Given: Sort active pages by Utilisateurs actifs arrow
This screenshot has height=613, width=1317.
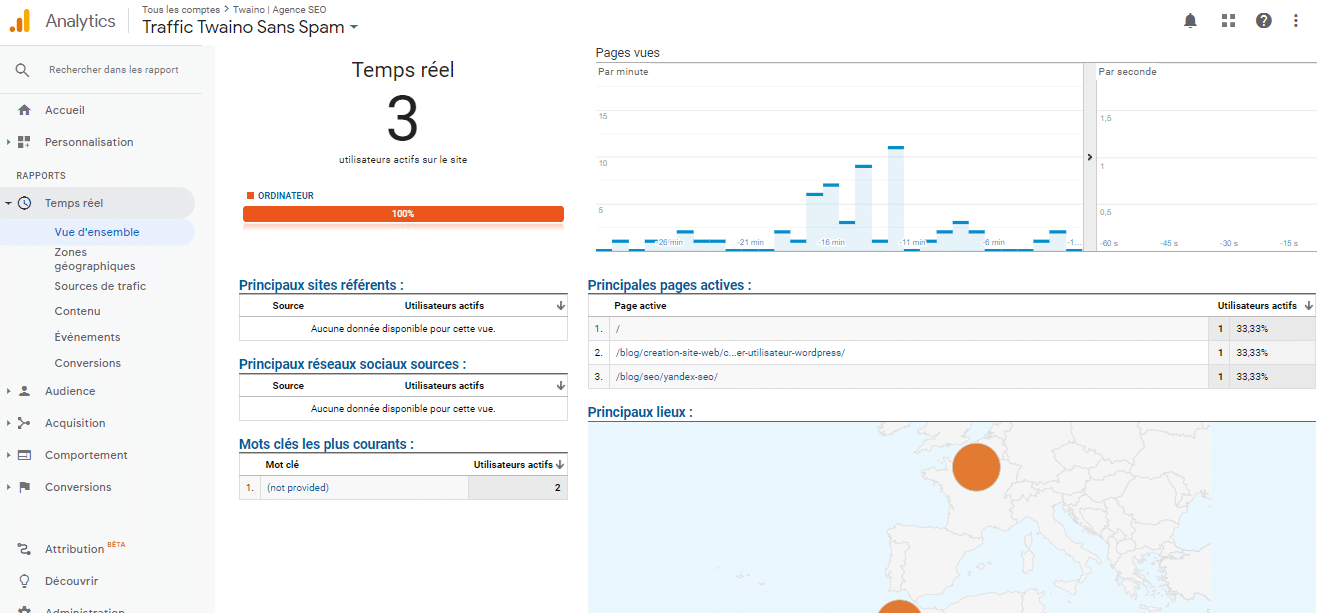Looking at the screenshot, I should 1308,305.
